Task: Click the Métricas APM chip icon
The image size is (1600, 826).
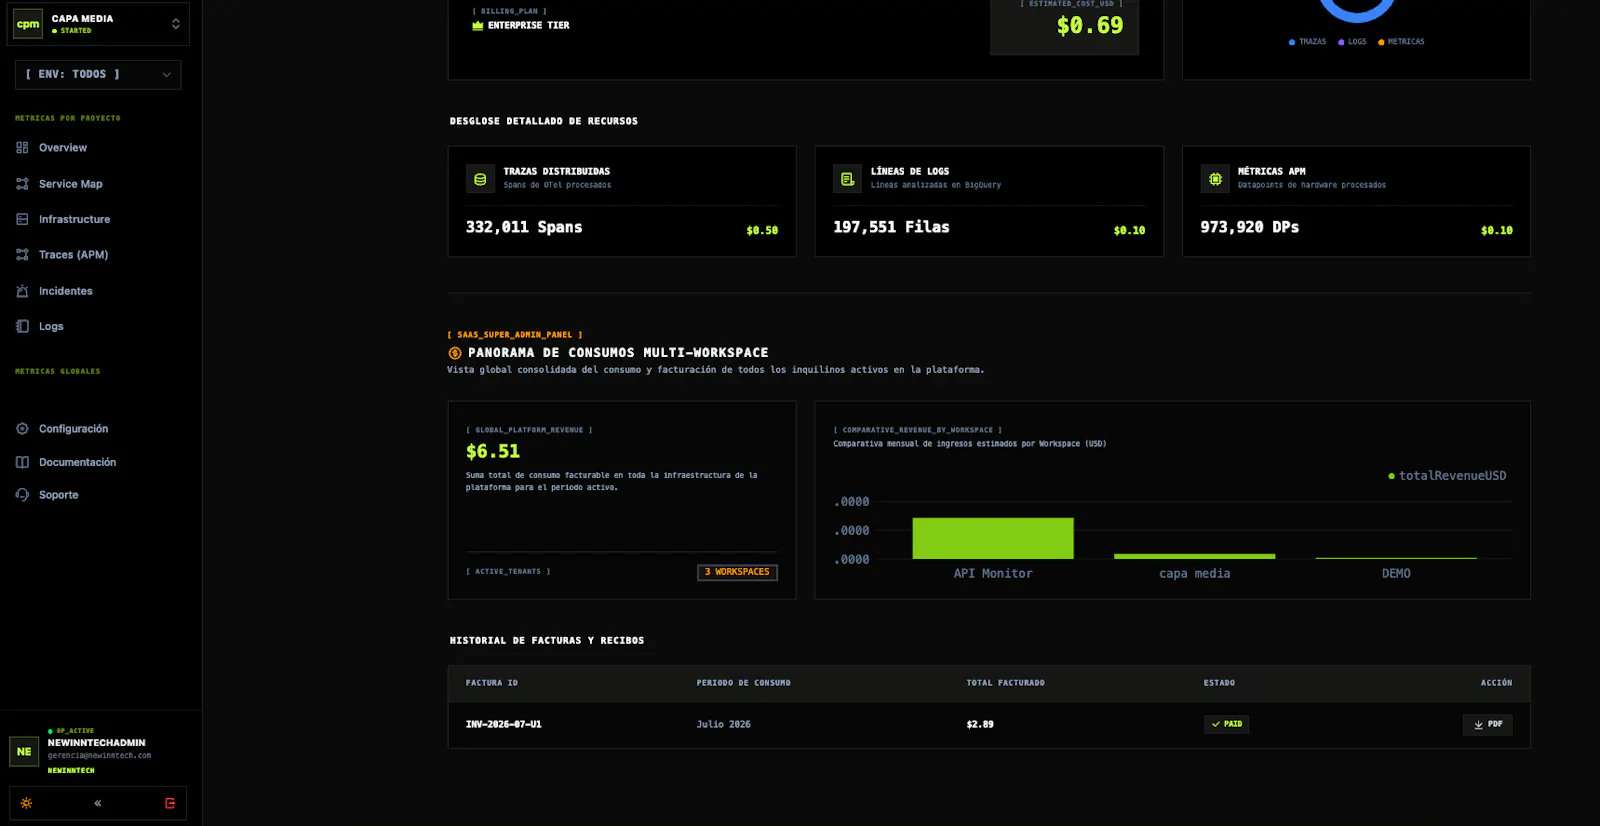Action: pyautogui.click(x=1215, y=179)
